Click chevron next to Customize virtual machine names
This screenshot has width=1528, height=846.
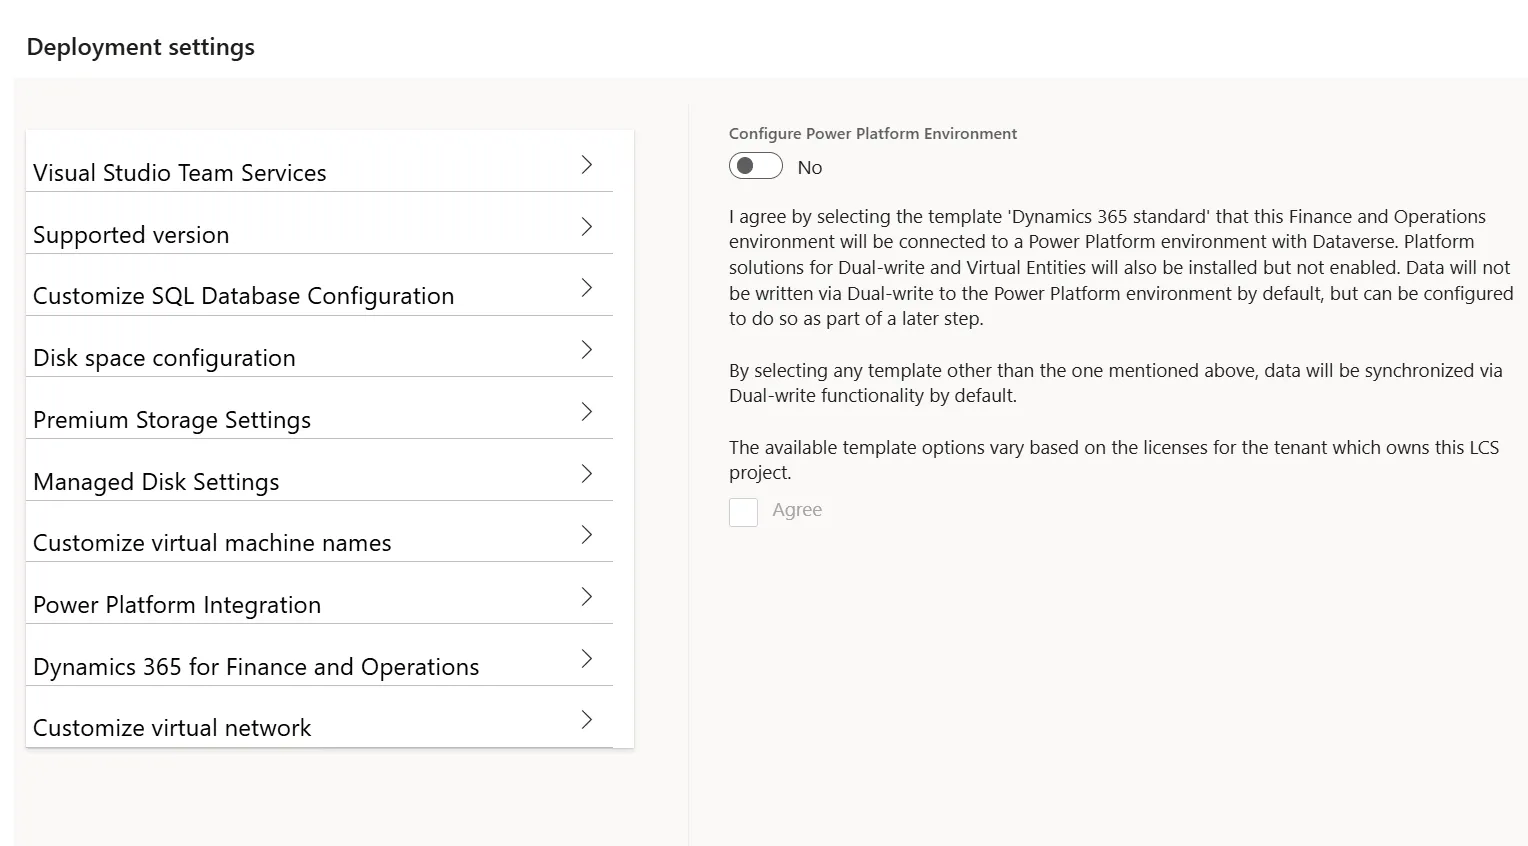[587, 535]
